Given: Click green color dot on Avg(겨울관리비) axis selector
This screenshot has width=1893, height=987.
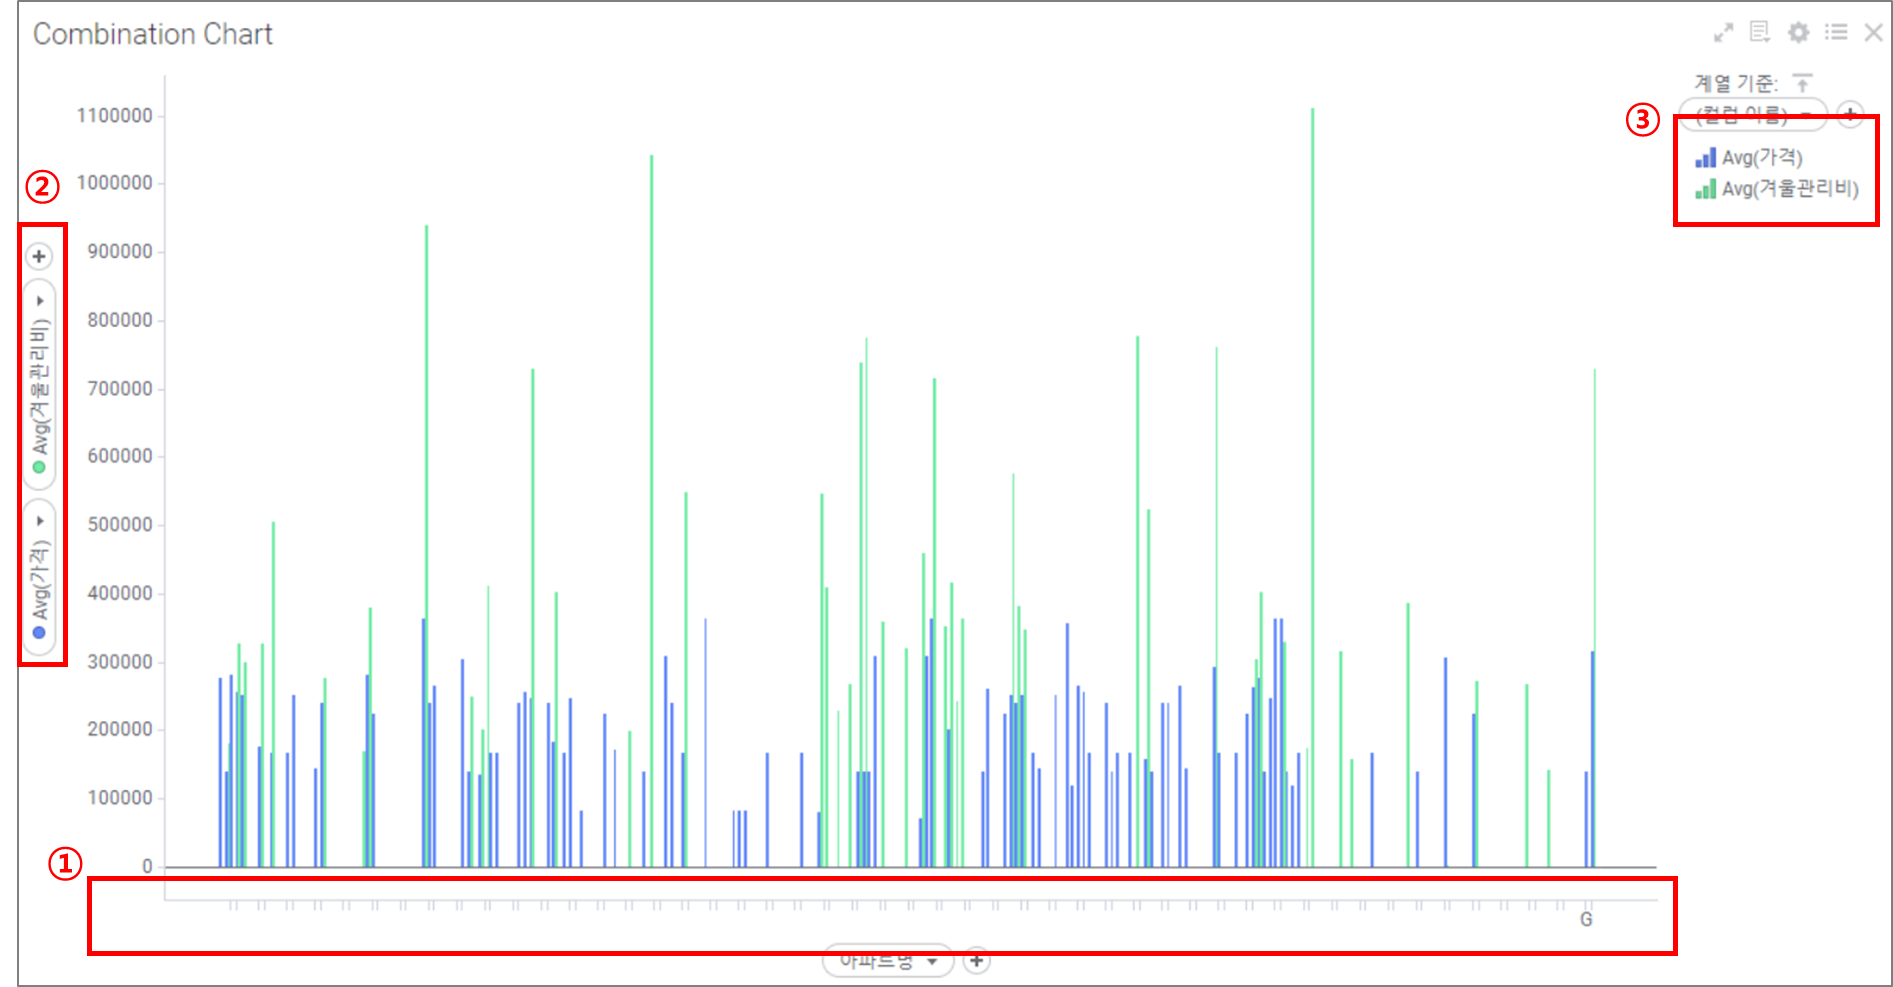Looking at the screenshot, I should click(x=39, y=467).
